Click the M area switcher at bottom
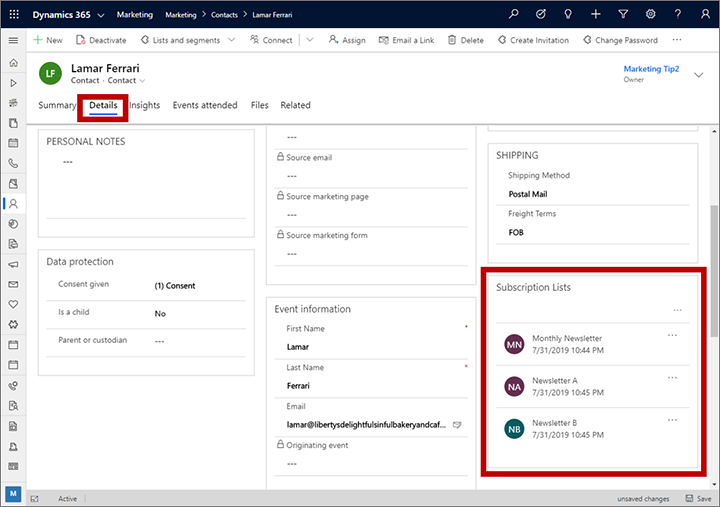720x507 pixels. 13,494
